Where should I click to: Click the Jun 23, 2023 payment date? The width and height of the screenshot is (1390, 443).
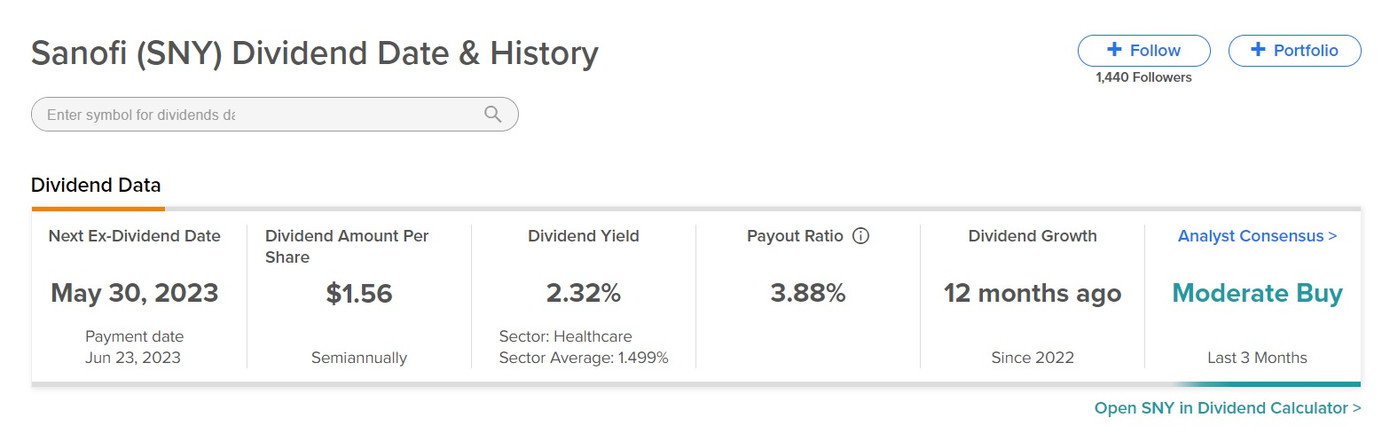pyautogui.click(x=134, y=357)
